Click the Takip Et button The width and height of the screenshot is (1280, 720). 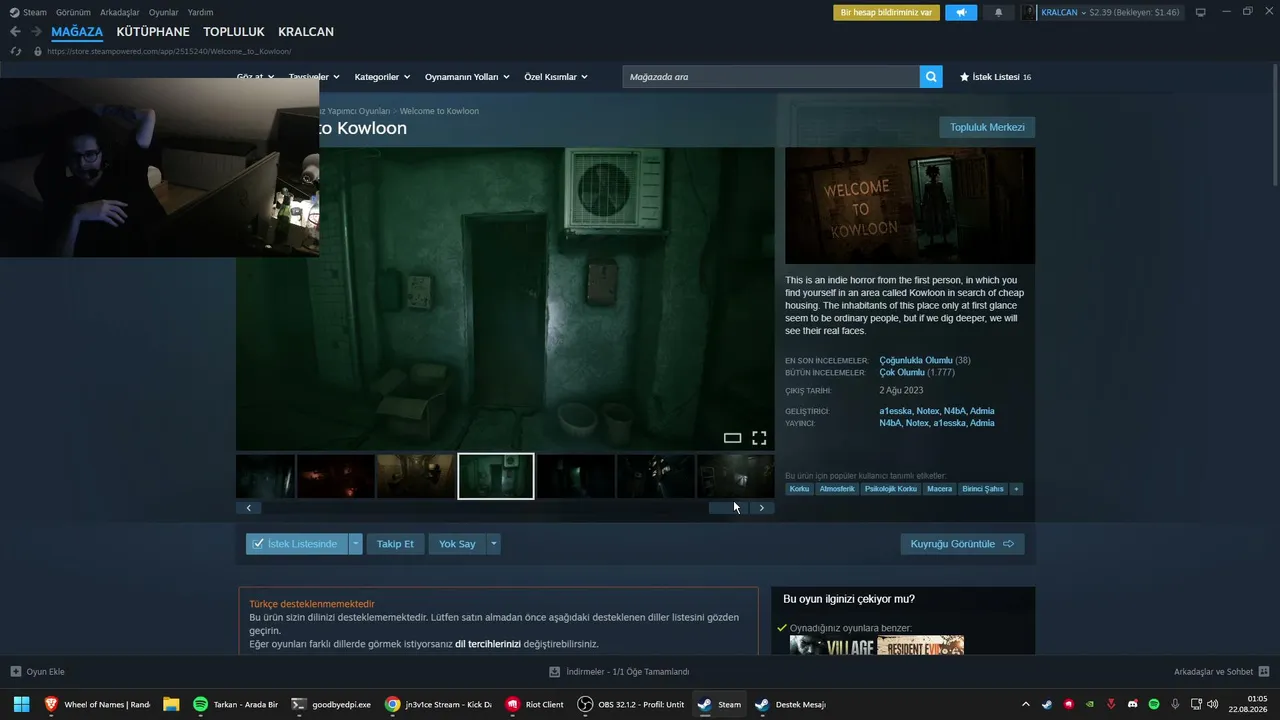point(395,544)
